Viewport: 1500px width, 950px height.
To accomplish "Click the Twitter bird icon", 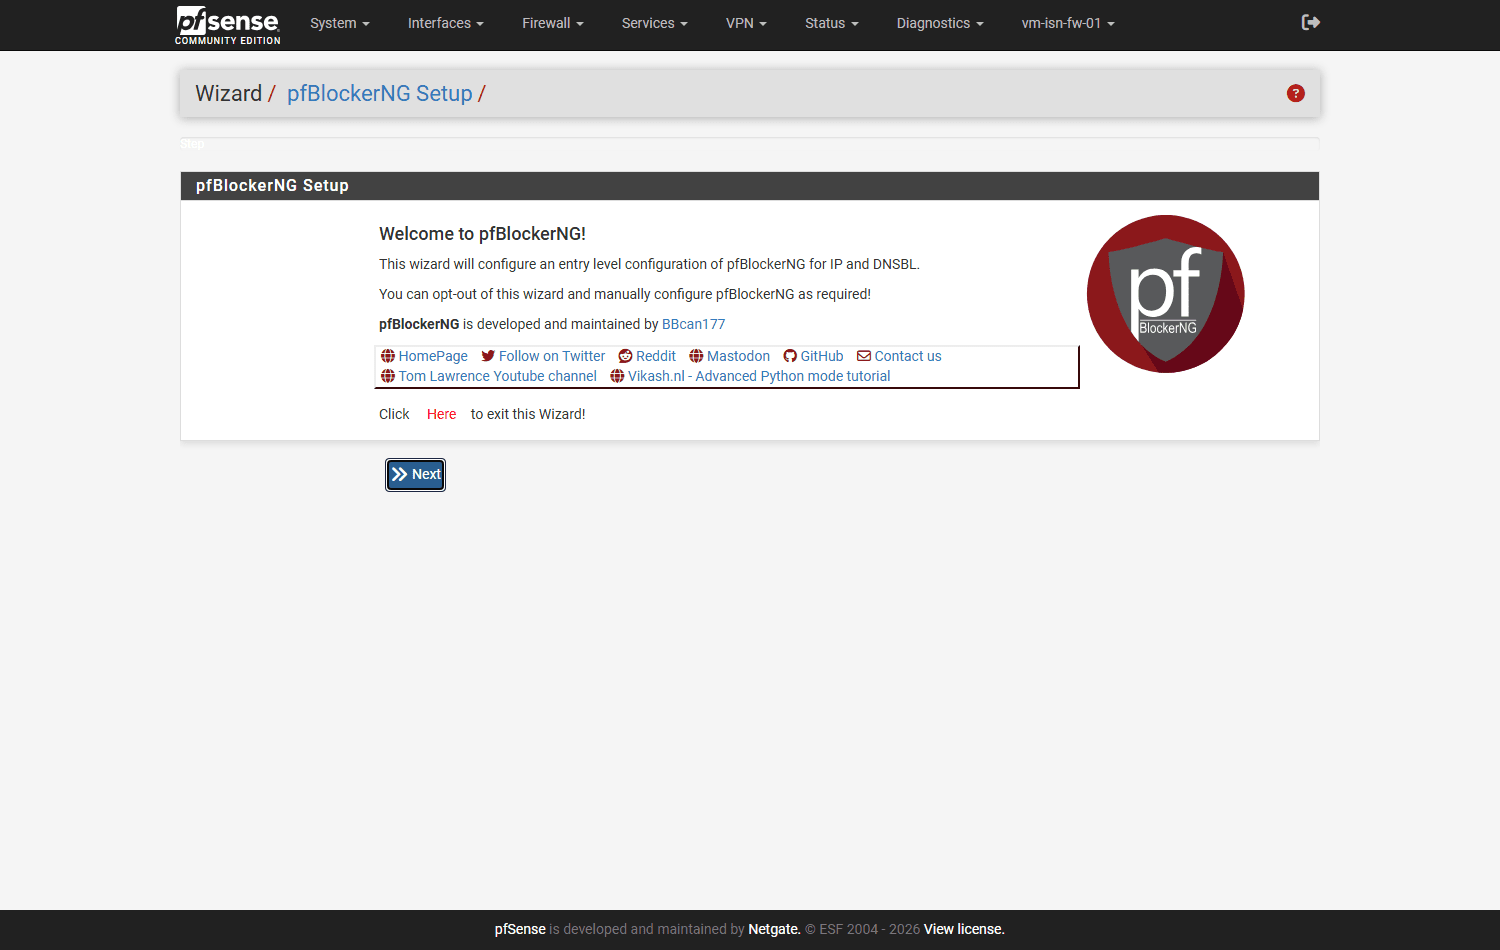I will pyautogui.click(x=488, y=356).
